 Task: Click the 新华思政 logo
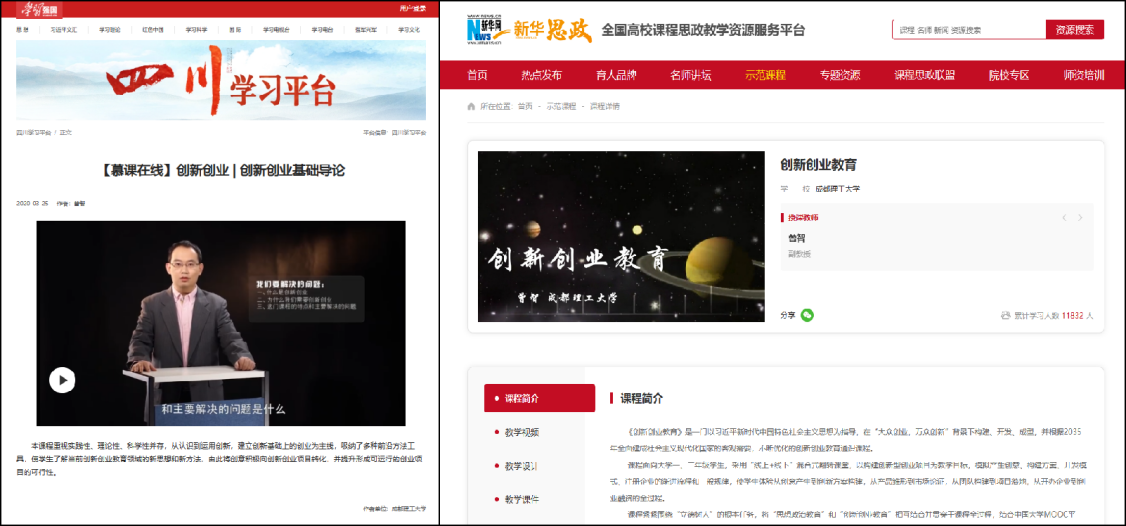[x=529, y=30]
